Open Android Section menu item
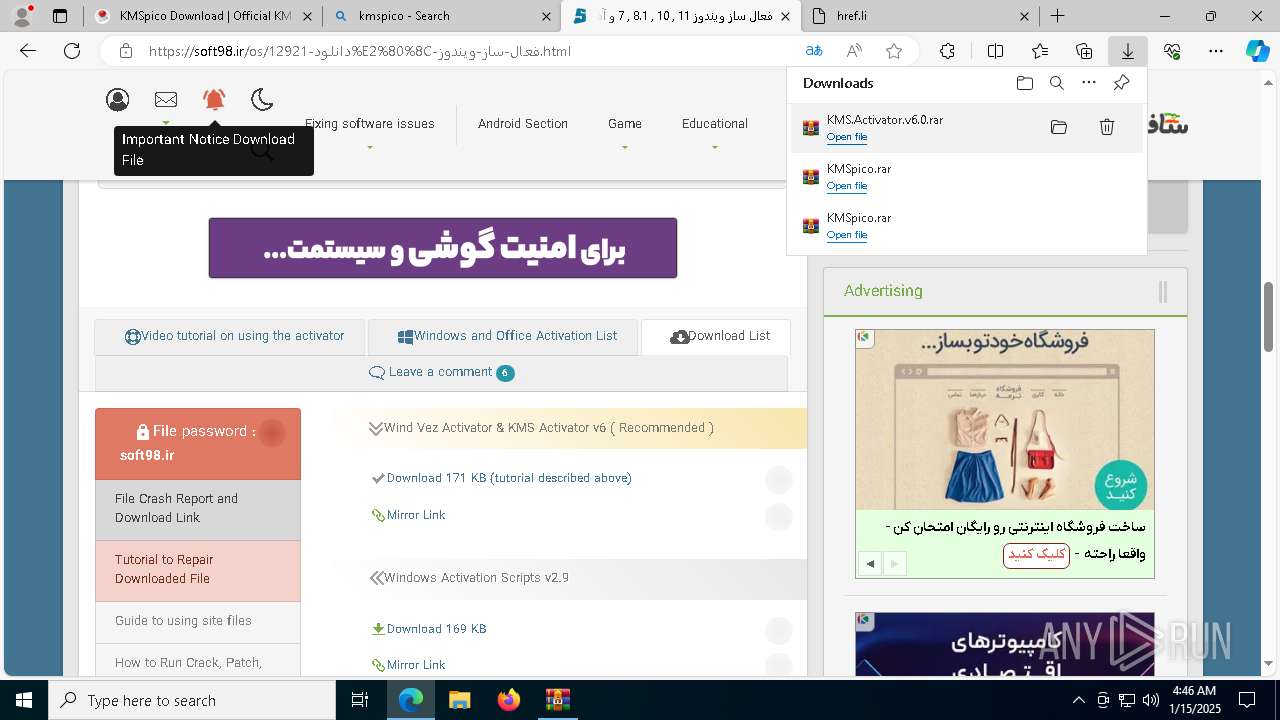Image resolution: width=1280 pixels, height=720 pixels. pos(523,124)
